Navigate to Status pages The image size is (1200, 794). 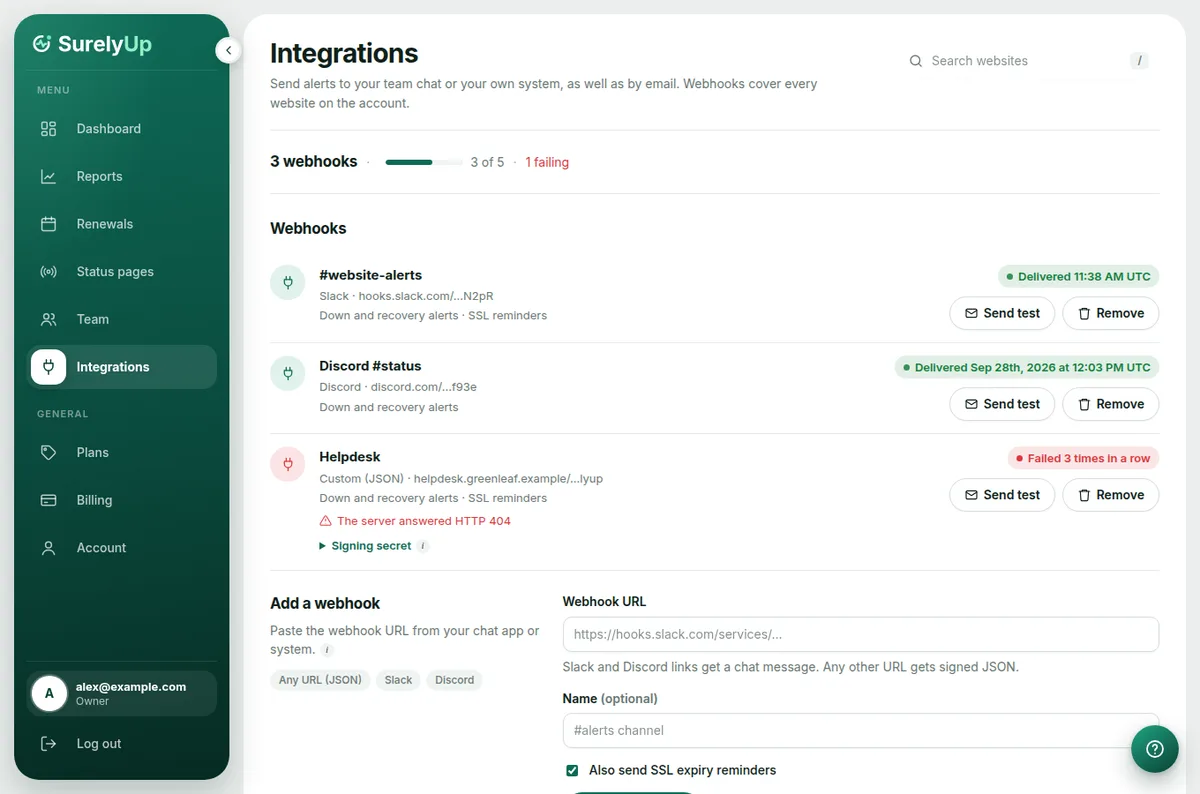[x=122, y=272]
